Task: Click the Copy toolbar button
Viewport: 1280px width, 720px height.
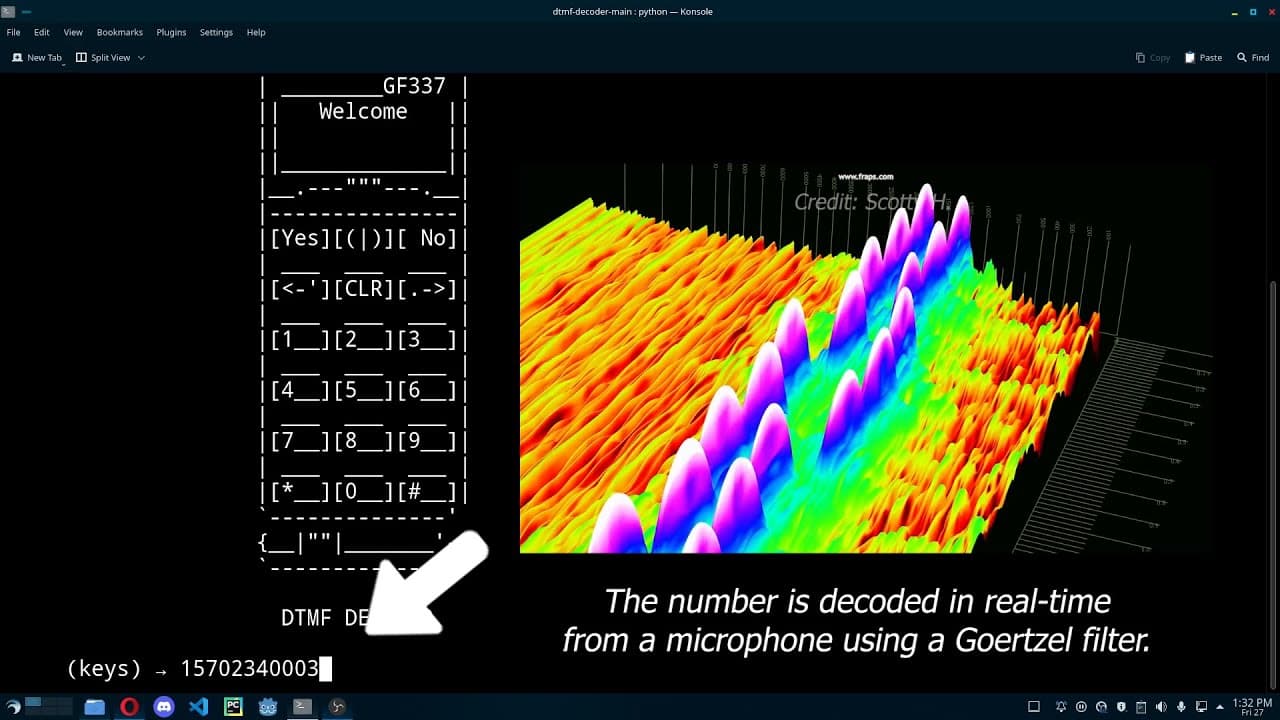Action: (x=1153, y=58)
